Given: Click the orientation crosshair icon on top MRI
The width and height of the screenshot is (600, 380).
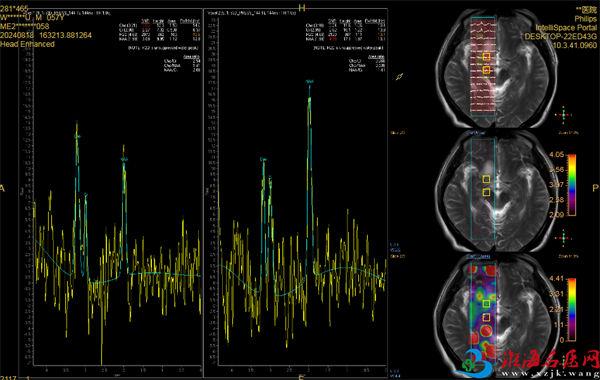Looking at the screenshot, I should coord(563,115).
